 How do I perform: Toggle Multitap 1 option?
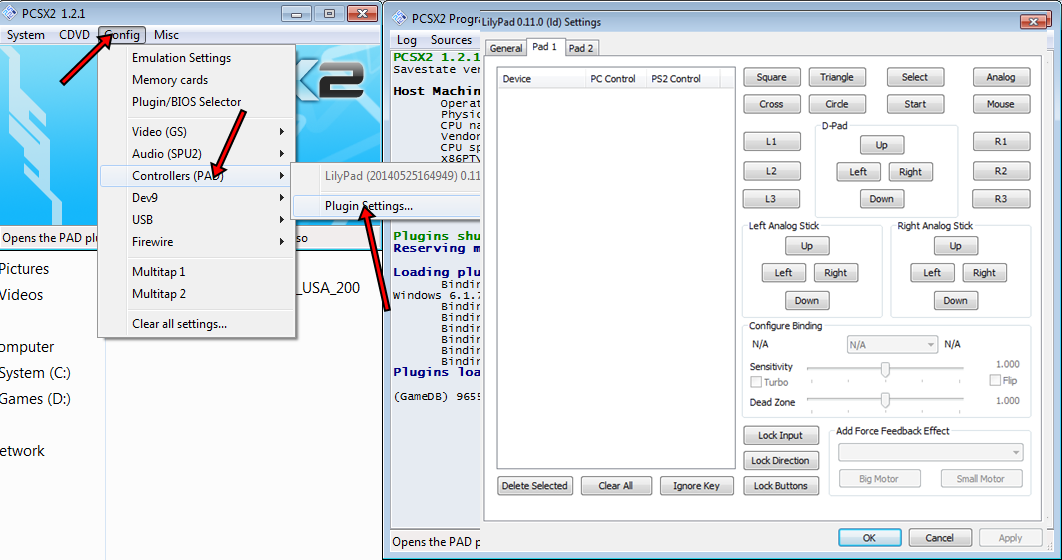(197, 272)
